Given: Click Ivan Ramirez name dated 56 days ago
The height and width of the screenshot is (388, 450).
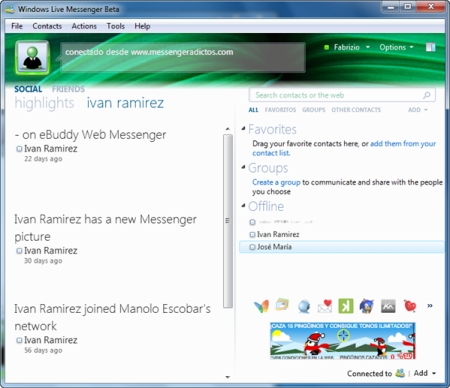Looking at the screenshot, I should coord(51,340).
